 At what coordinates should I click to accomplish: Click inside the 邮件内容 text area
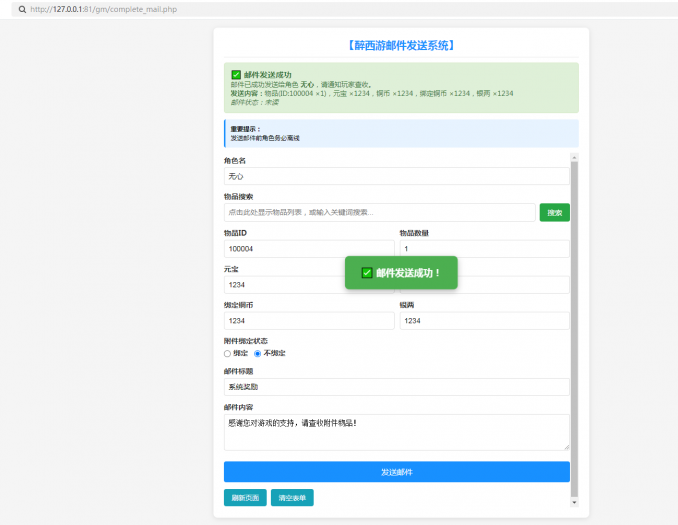(396, 432)
